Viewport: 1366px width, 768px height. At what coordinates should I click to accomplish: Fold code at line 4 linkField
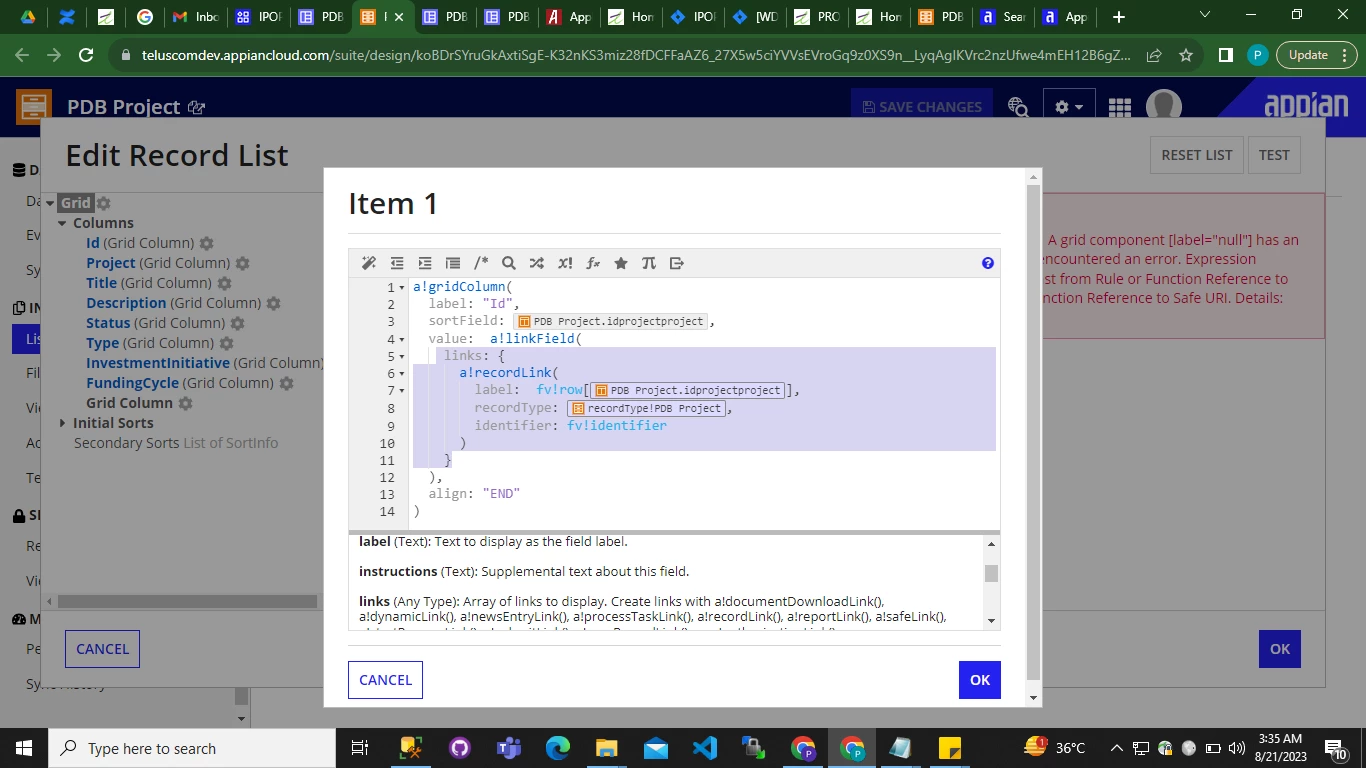(x=402, y=339)
